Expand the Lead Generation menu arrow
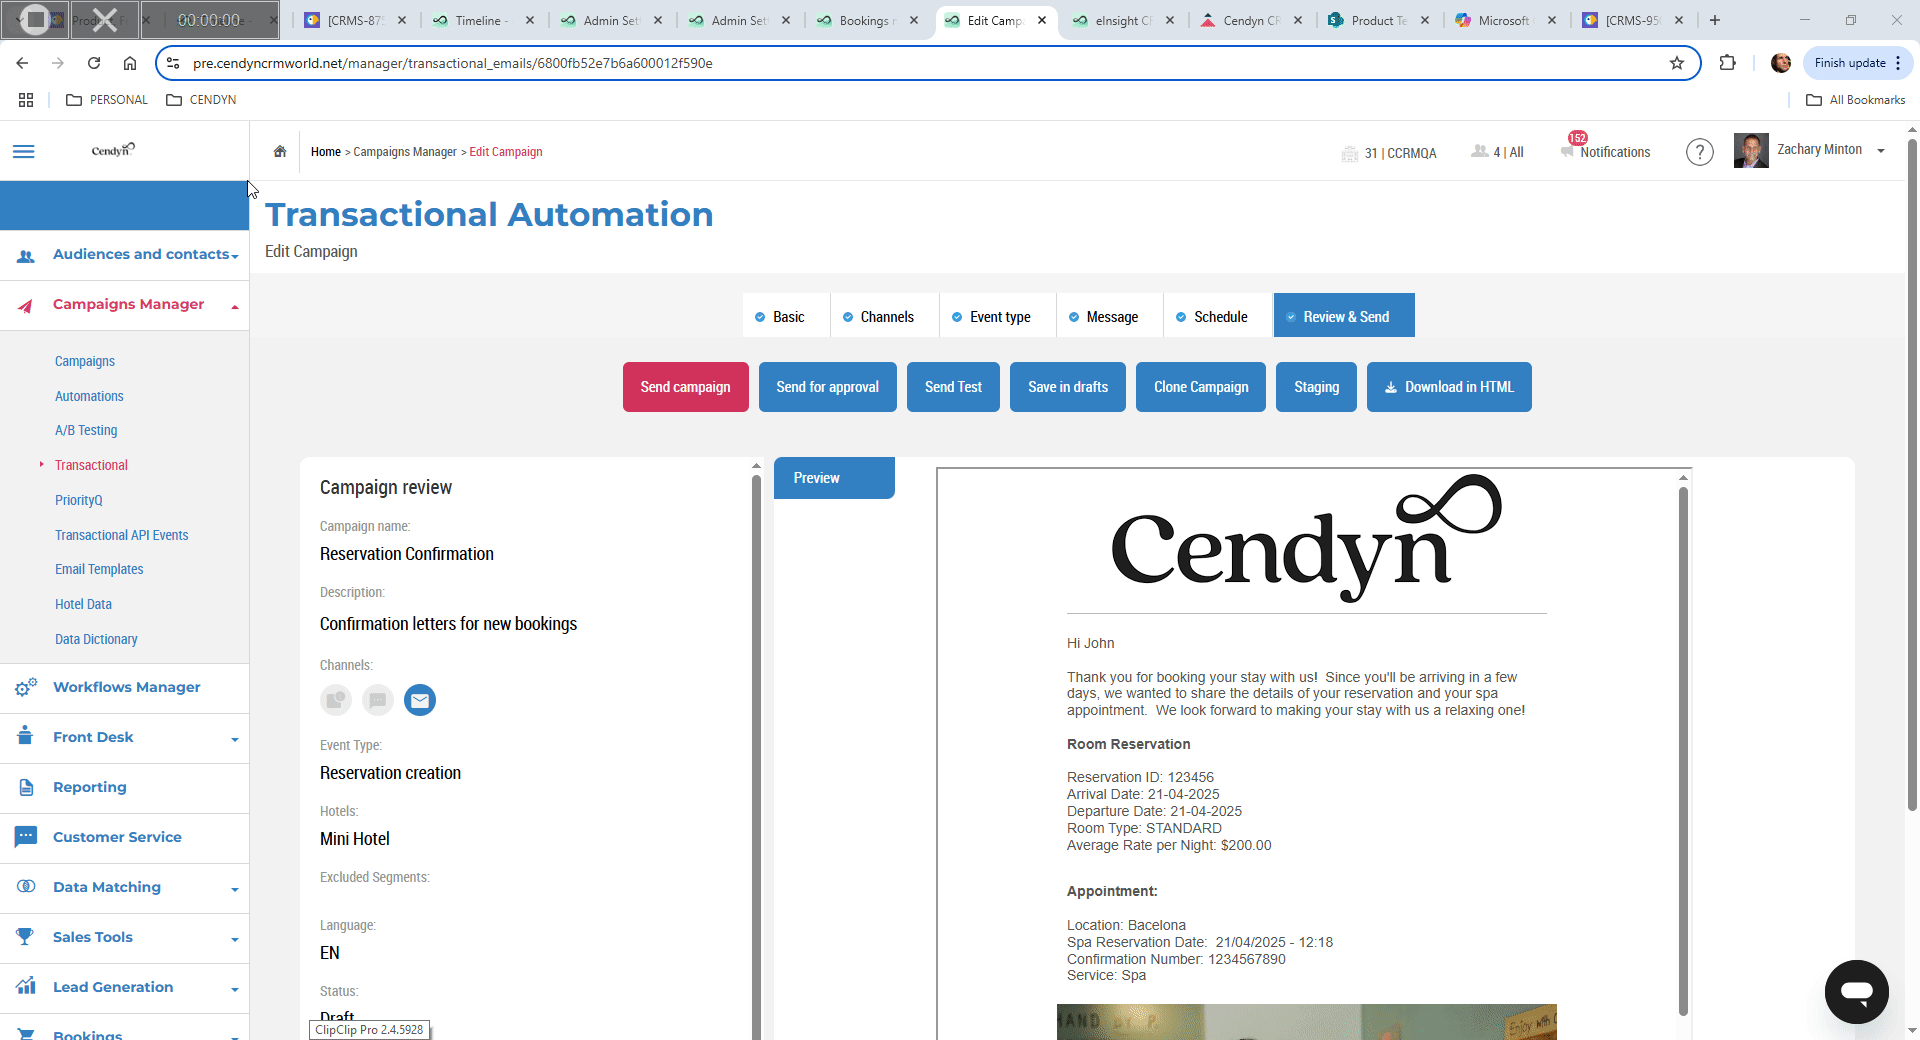 [235, 990]
